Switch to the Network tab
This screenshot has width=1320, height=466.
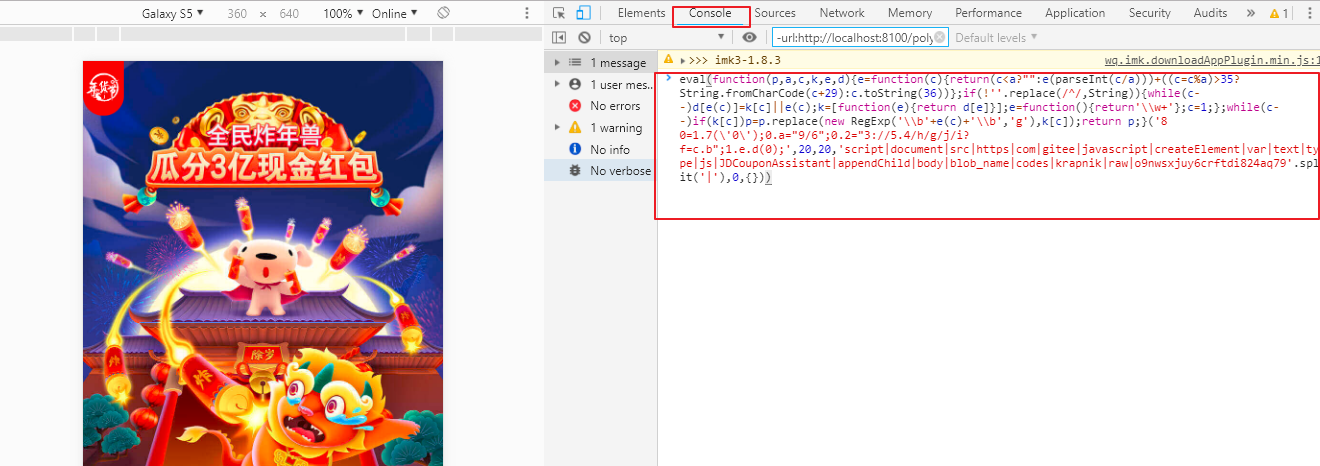click(842, 13)
